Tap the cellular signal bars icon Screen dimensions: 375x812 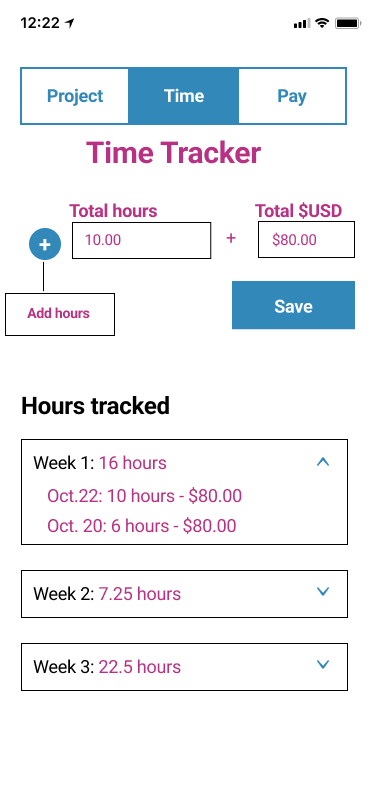click(x=301, y=23)
